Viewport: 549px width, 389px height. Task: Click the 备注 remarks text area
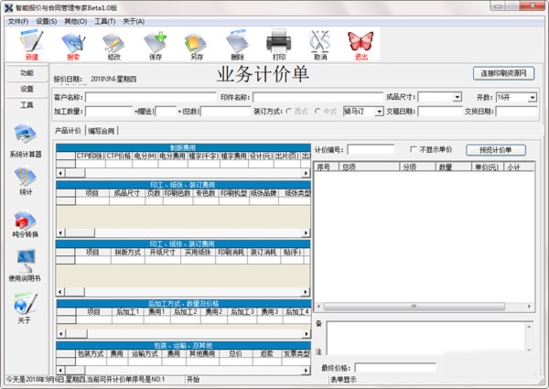430,338
